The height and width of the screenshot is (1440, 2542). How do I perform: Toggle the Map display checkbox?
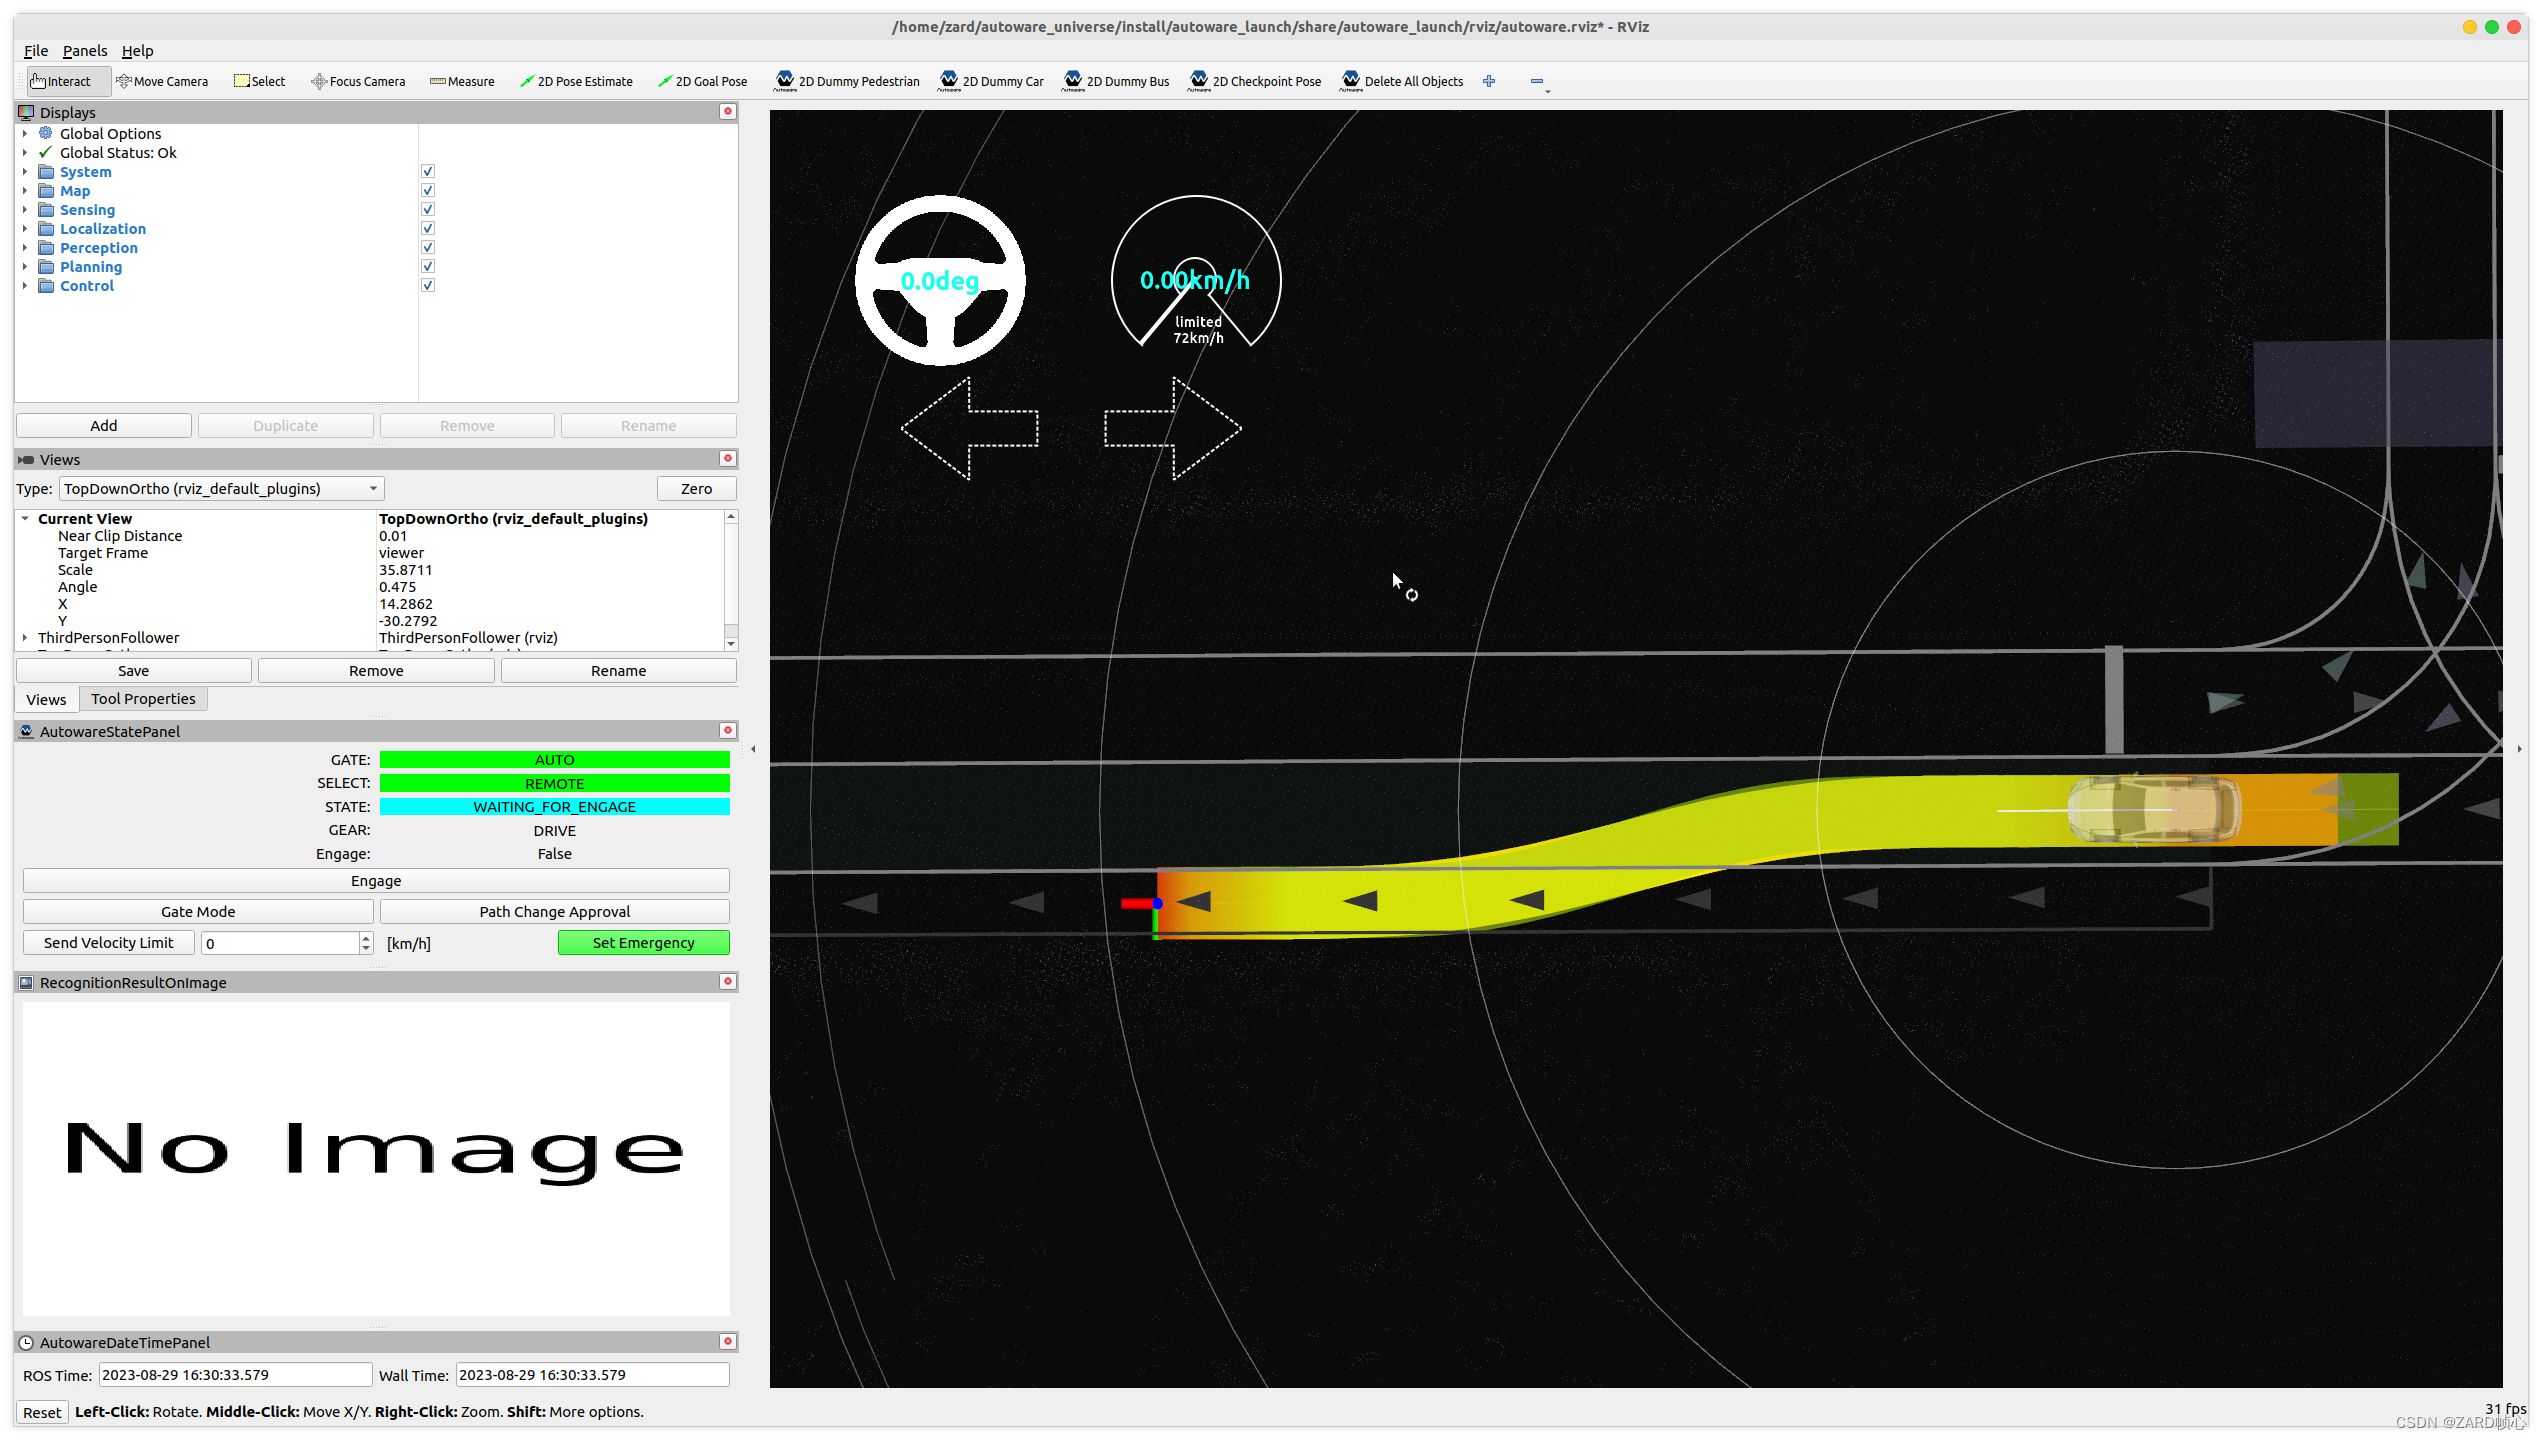tap(428, 191)
